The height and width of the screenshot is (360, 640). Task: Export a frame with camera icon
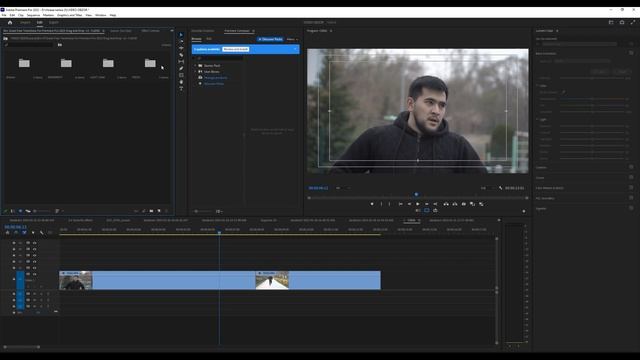[x=464, y=204]
